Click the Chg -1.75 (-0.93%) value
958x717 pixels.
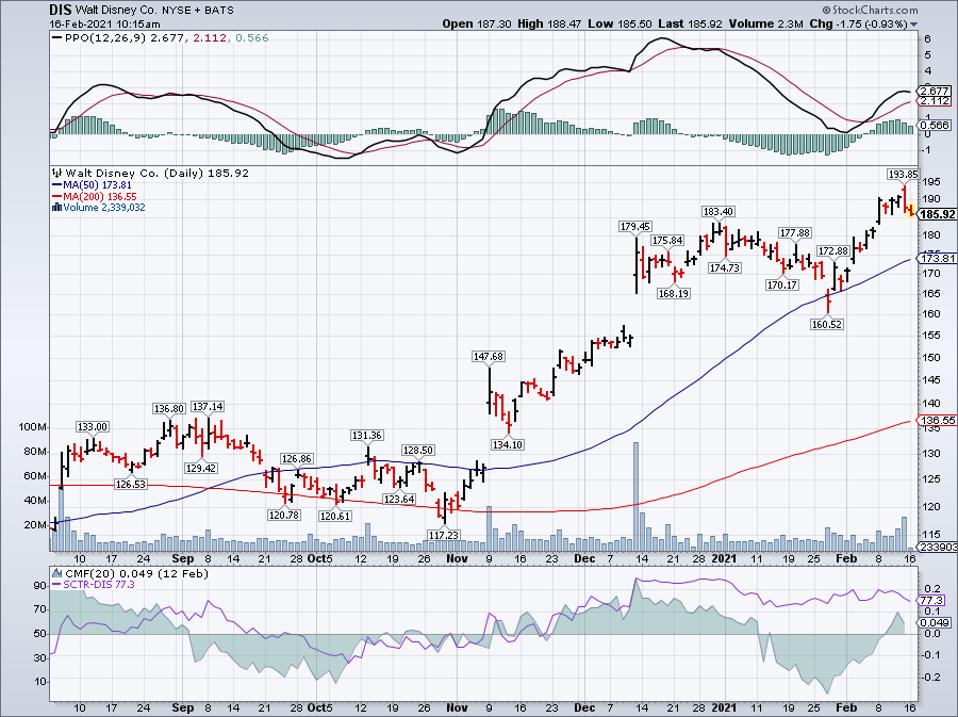[x=858, y=24]
